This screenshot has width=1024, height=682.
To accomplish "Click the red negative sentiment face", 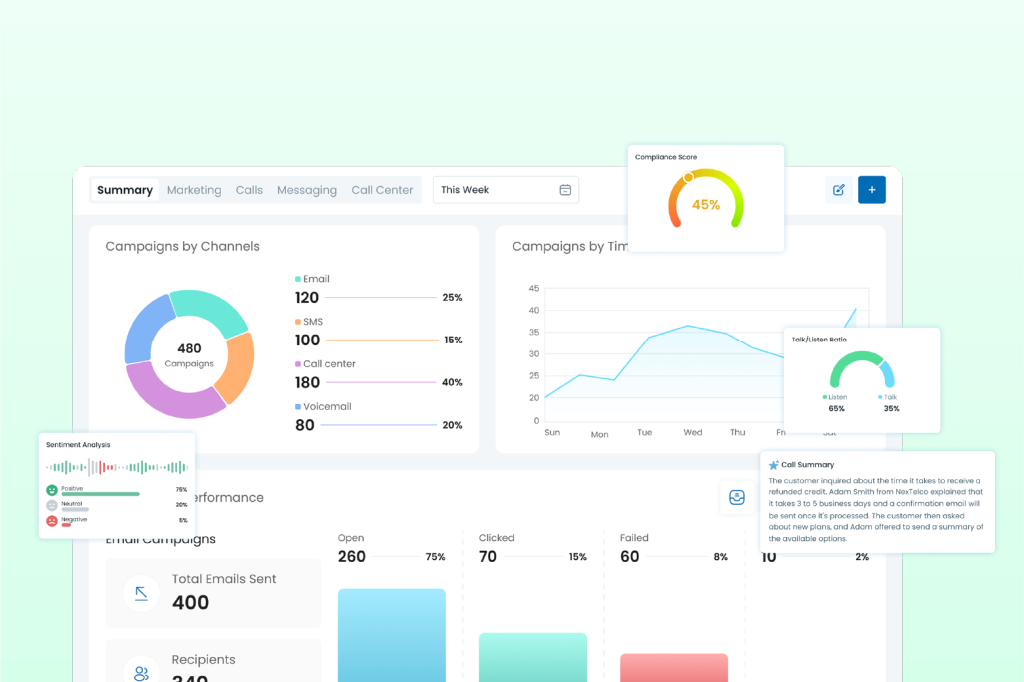I will [51, 520].
